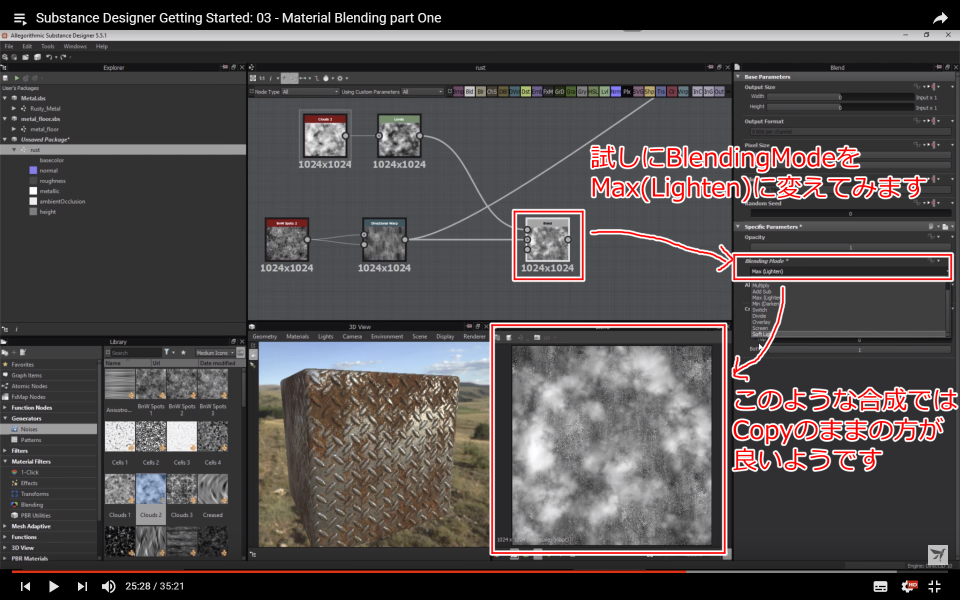
Task: Expand the metal_floor graph
Action: (14, 129)
